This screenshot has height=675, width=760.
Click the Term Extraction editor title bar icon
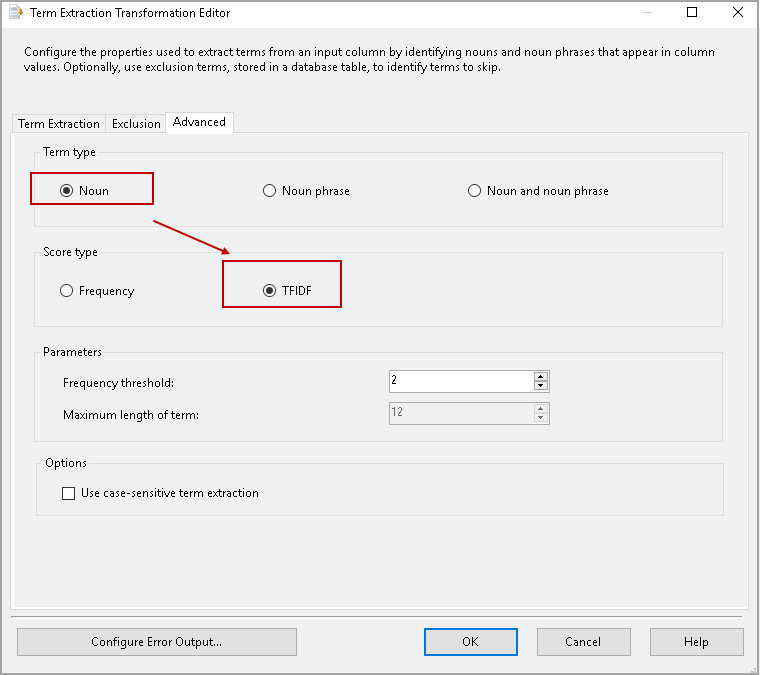16,13
